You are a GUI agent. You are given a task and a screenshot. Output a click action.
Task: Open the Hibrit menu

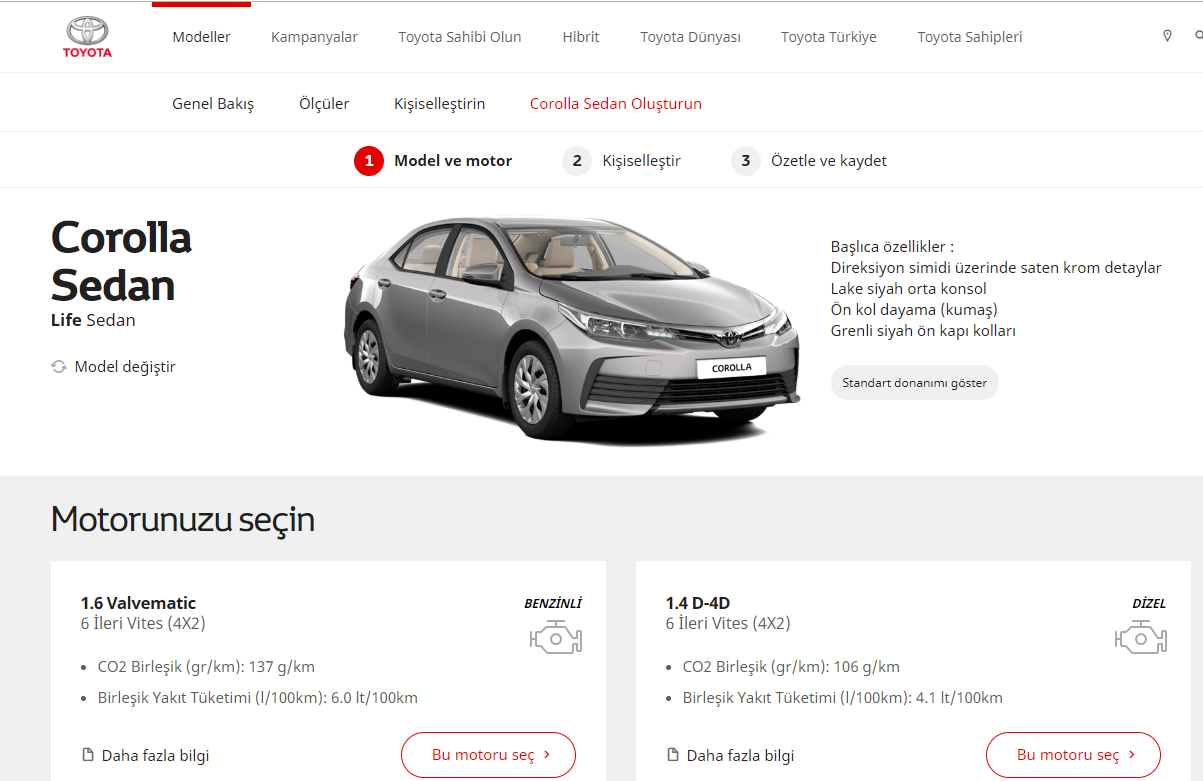[x=581, y=37]
